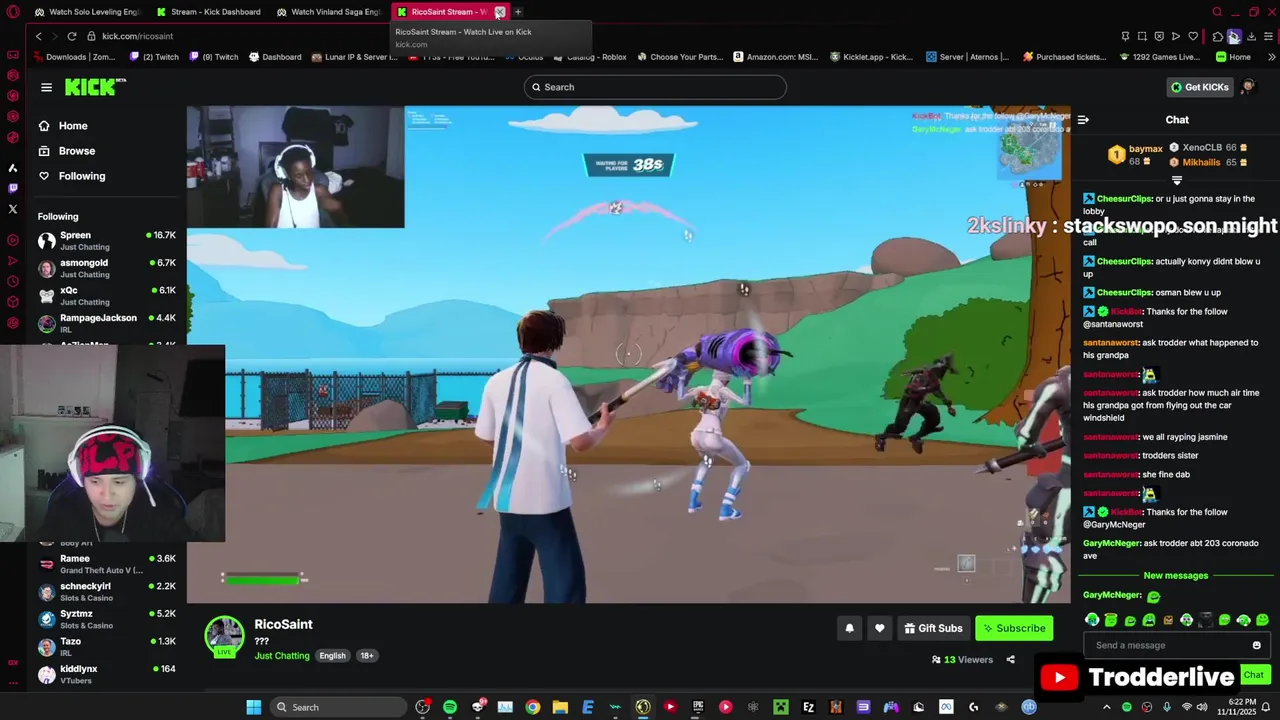Screen dimensions: 1280x720
Task: Open the Dashboard bookmark
Action: [x=275, y=57]
